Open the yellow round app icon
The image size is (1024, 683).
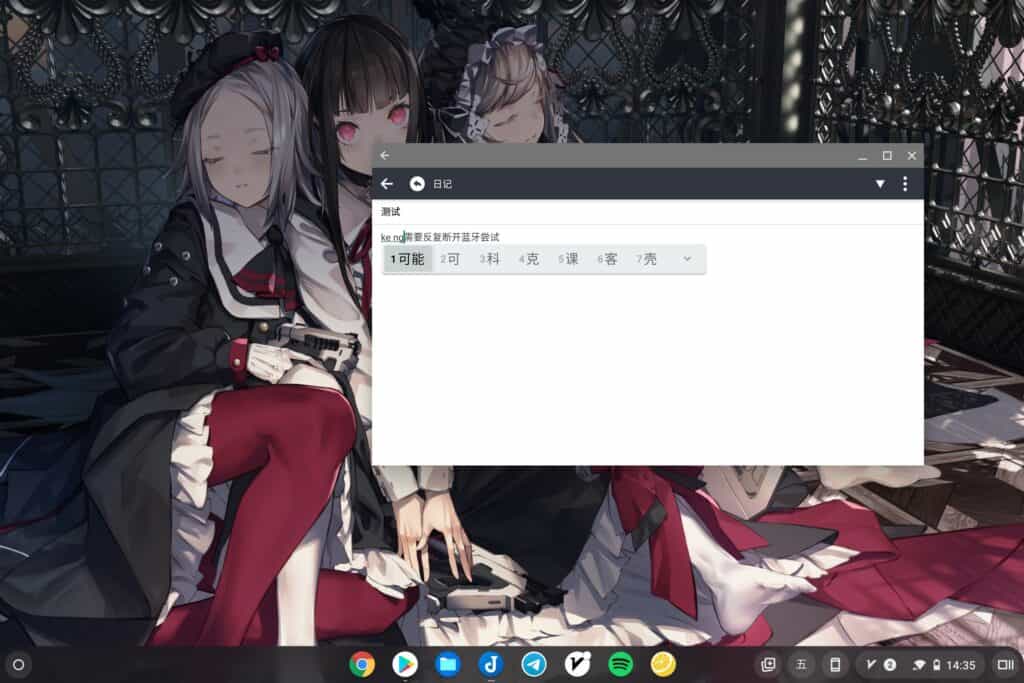point(664,665)
